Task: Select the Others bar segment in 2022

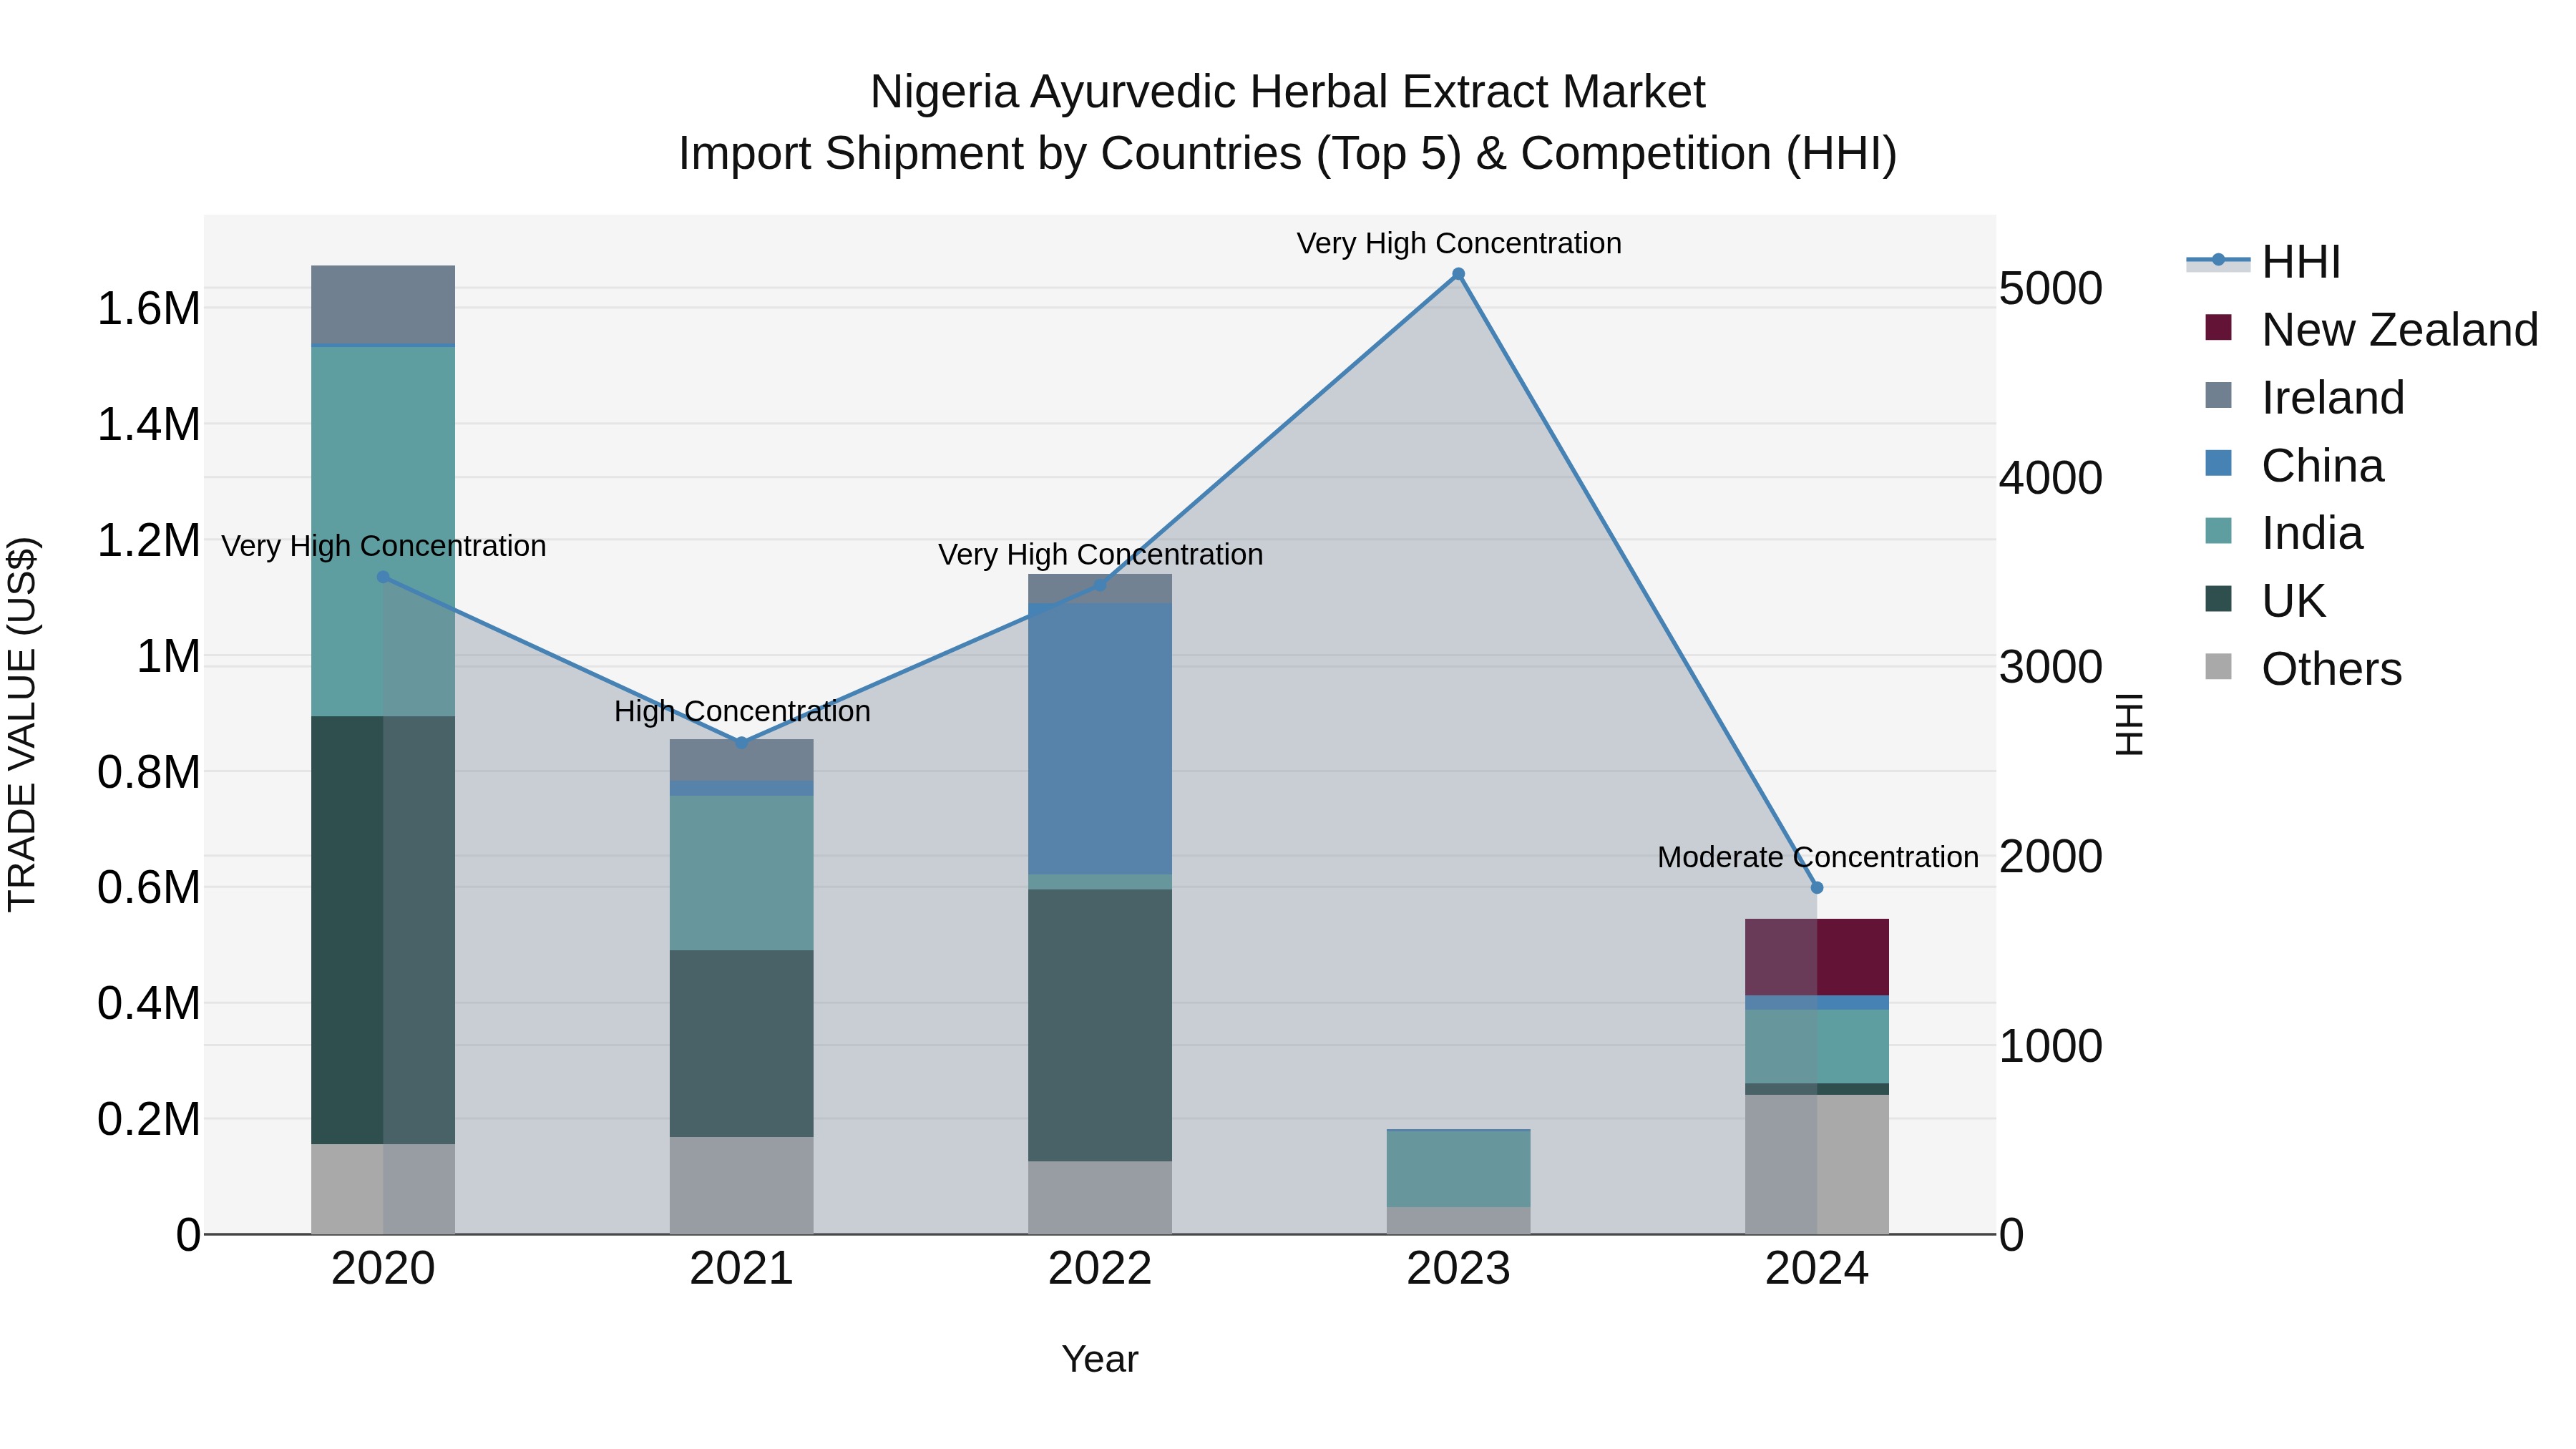Action: (x=1100, y=1197)
